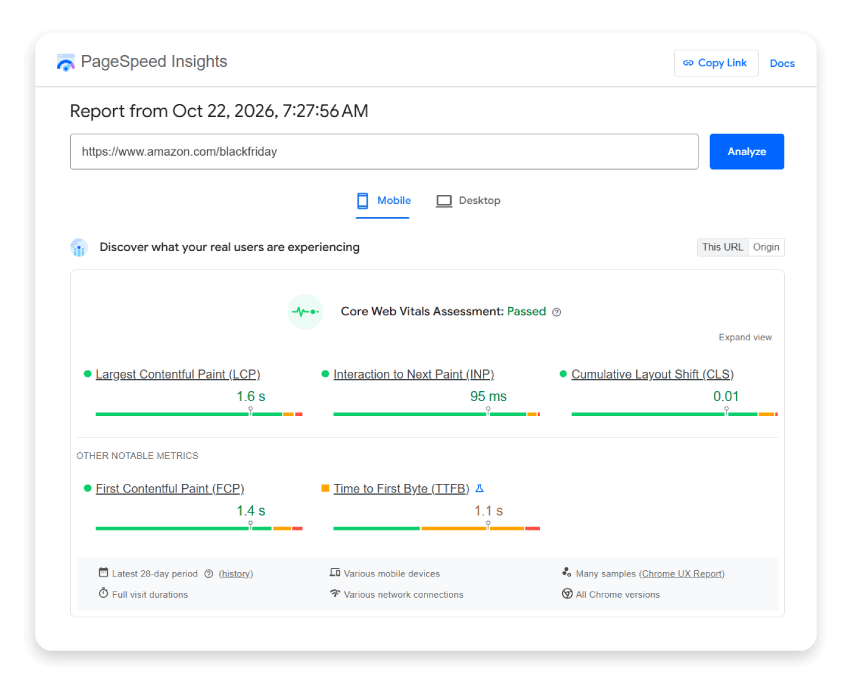This screenshot has width=852, height=690.
Task: Click the FCP distribution bar
Action: coord(199,528)
